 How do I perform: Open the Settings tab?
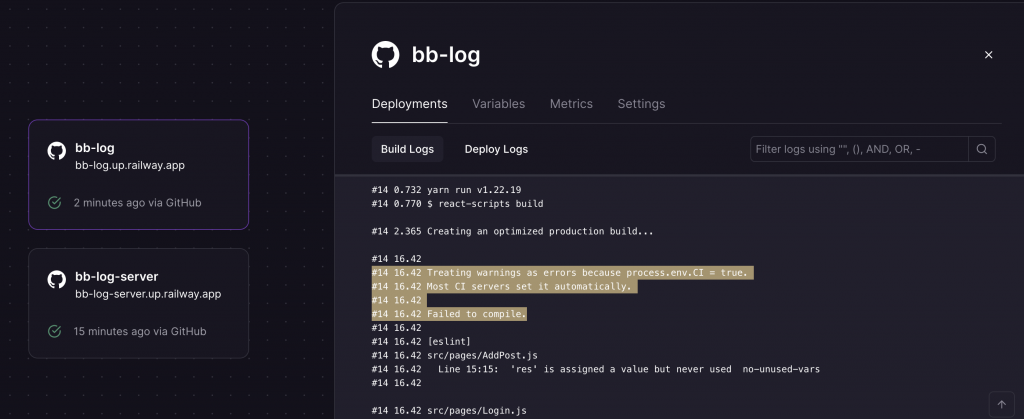641,104
